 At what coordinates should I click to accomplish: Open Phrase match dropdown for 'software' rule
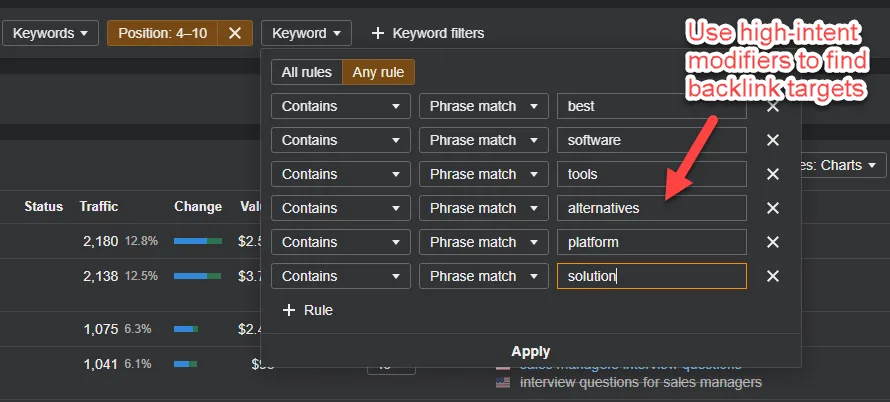tap(484, 140)
